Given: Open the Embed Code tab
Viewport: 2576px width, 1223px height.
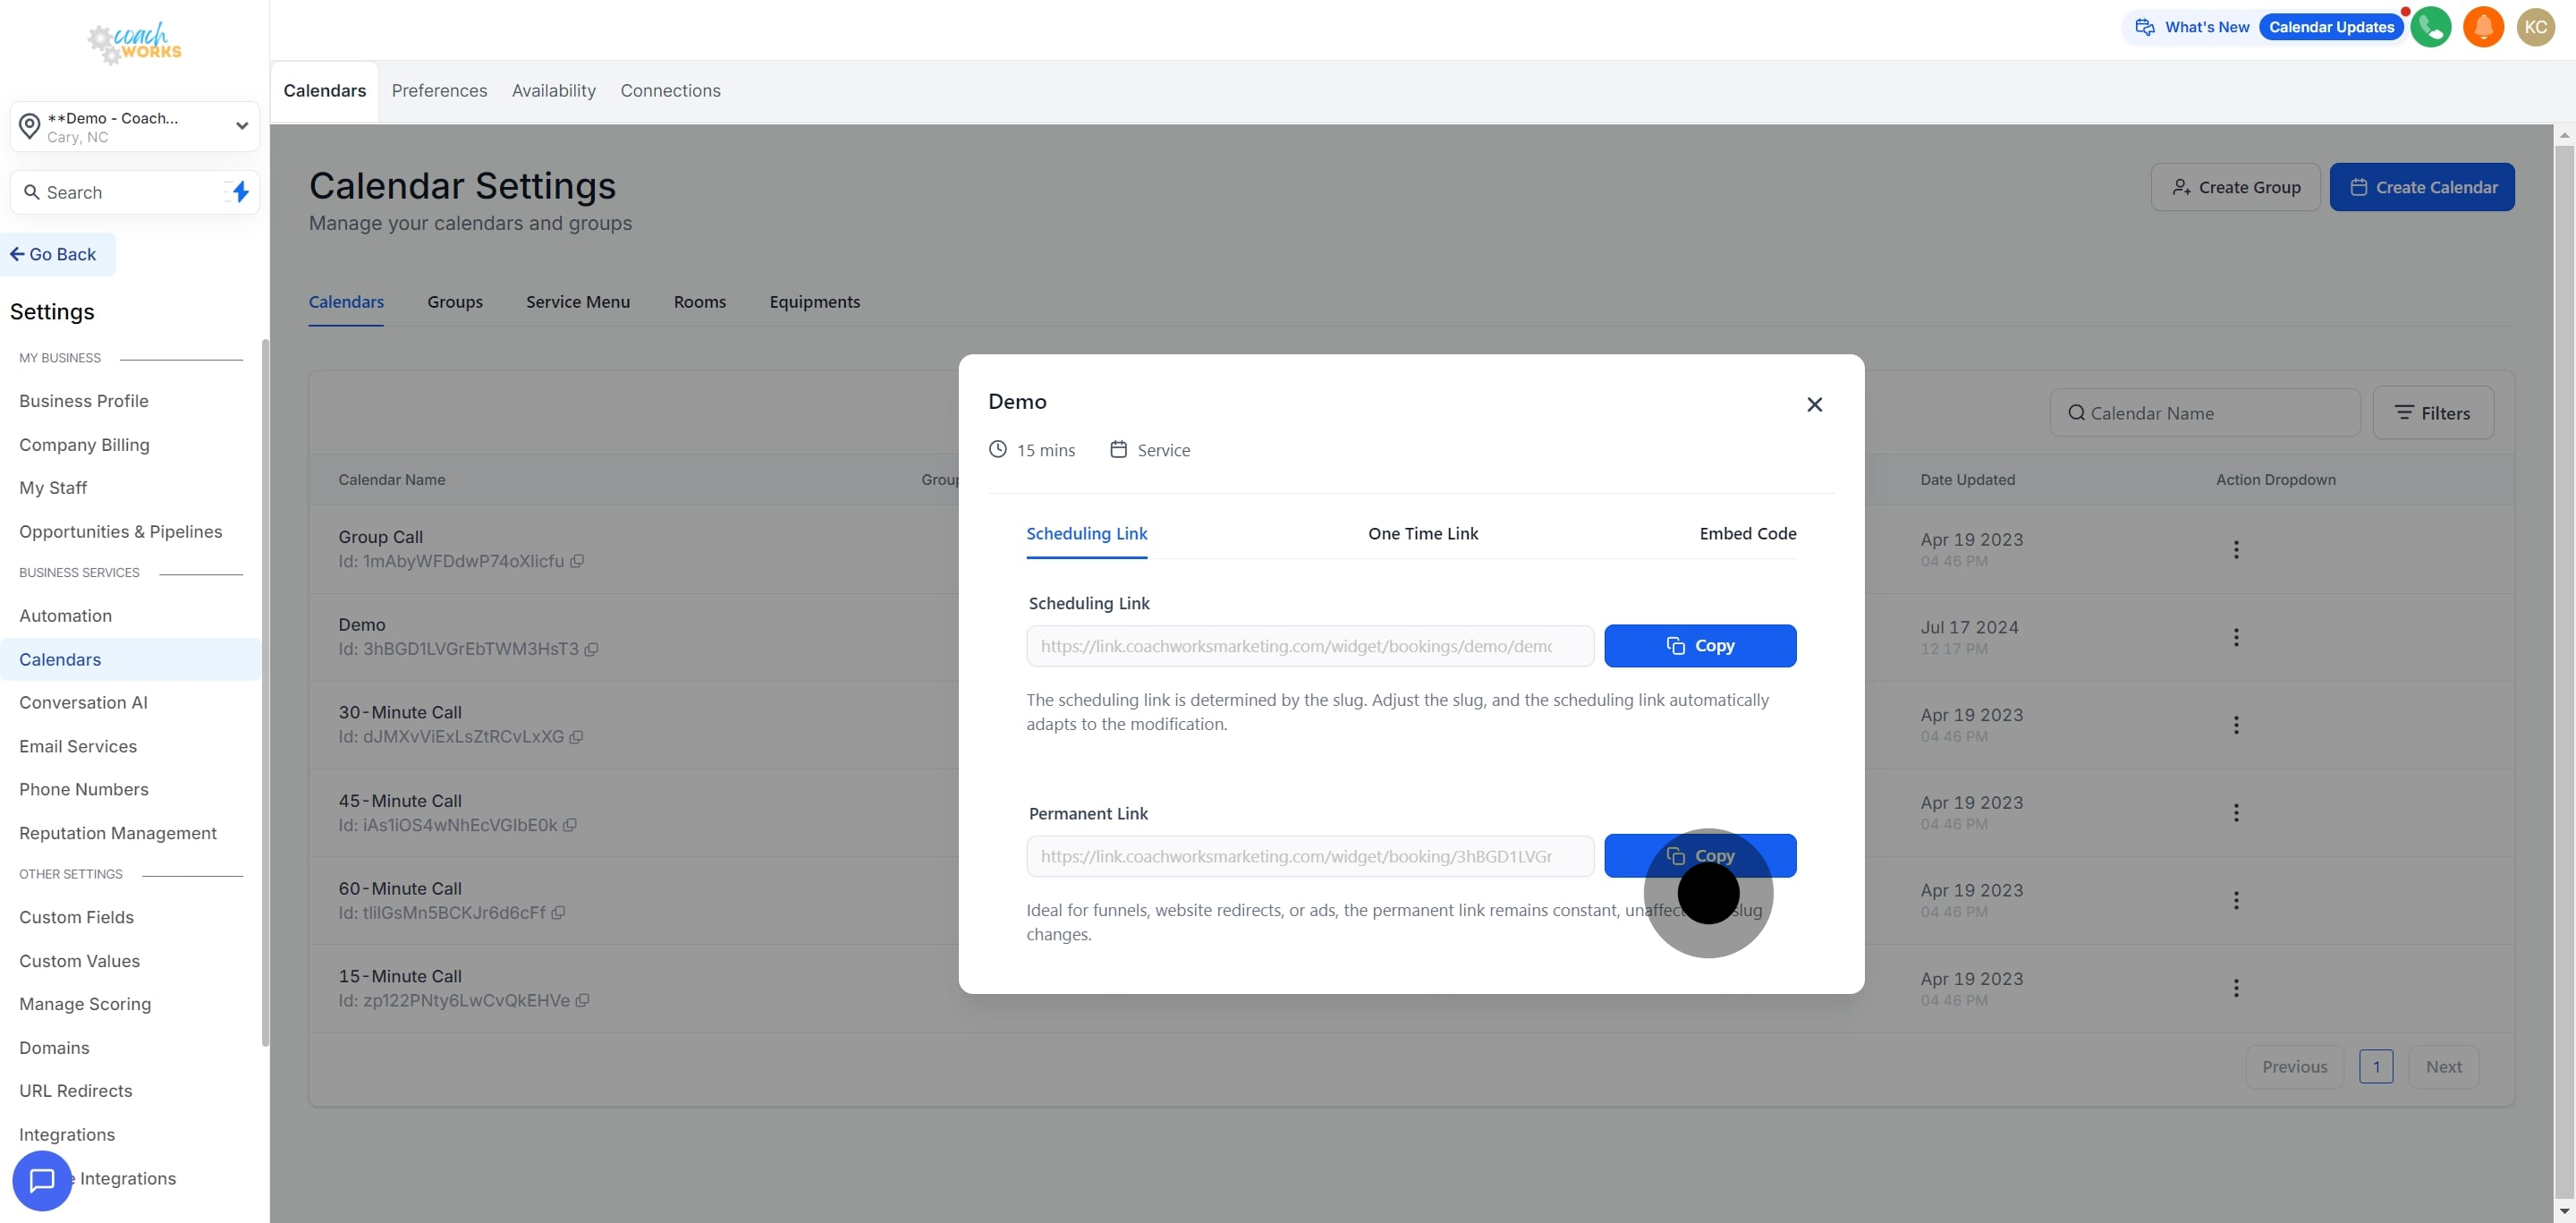Looking at the screenshot, I should point(1746,534).
